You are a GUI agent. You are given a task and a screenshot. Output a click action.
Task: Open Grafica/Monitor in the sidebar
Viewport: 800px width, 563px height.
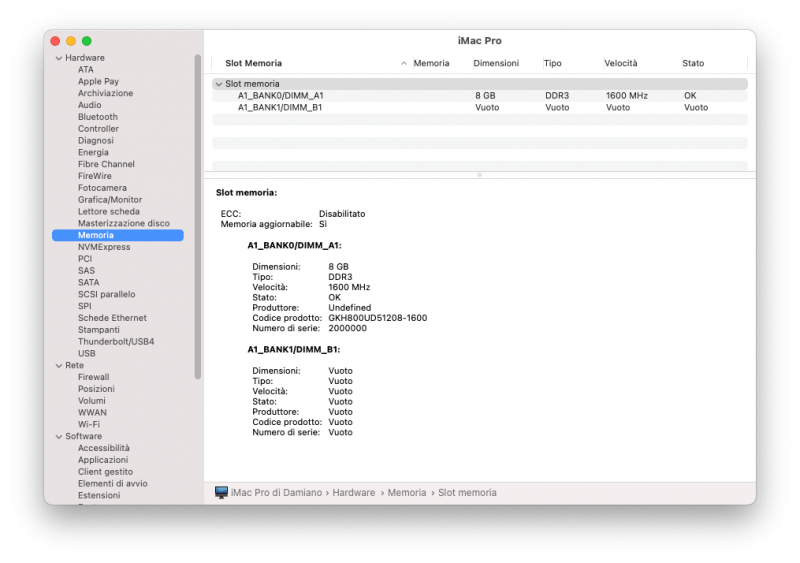(110, 200)
